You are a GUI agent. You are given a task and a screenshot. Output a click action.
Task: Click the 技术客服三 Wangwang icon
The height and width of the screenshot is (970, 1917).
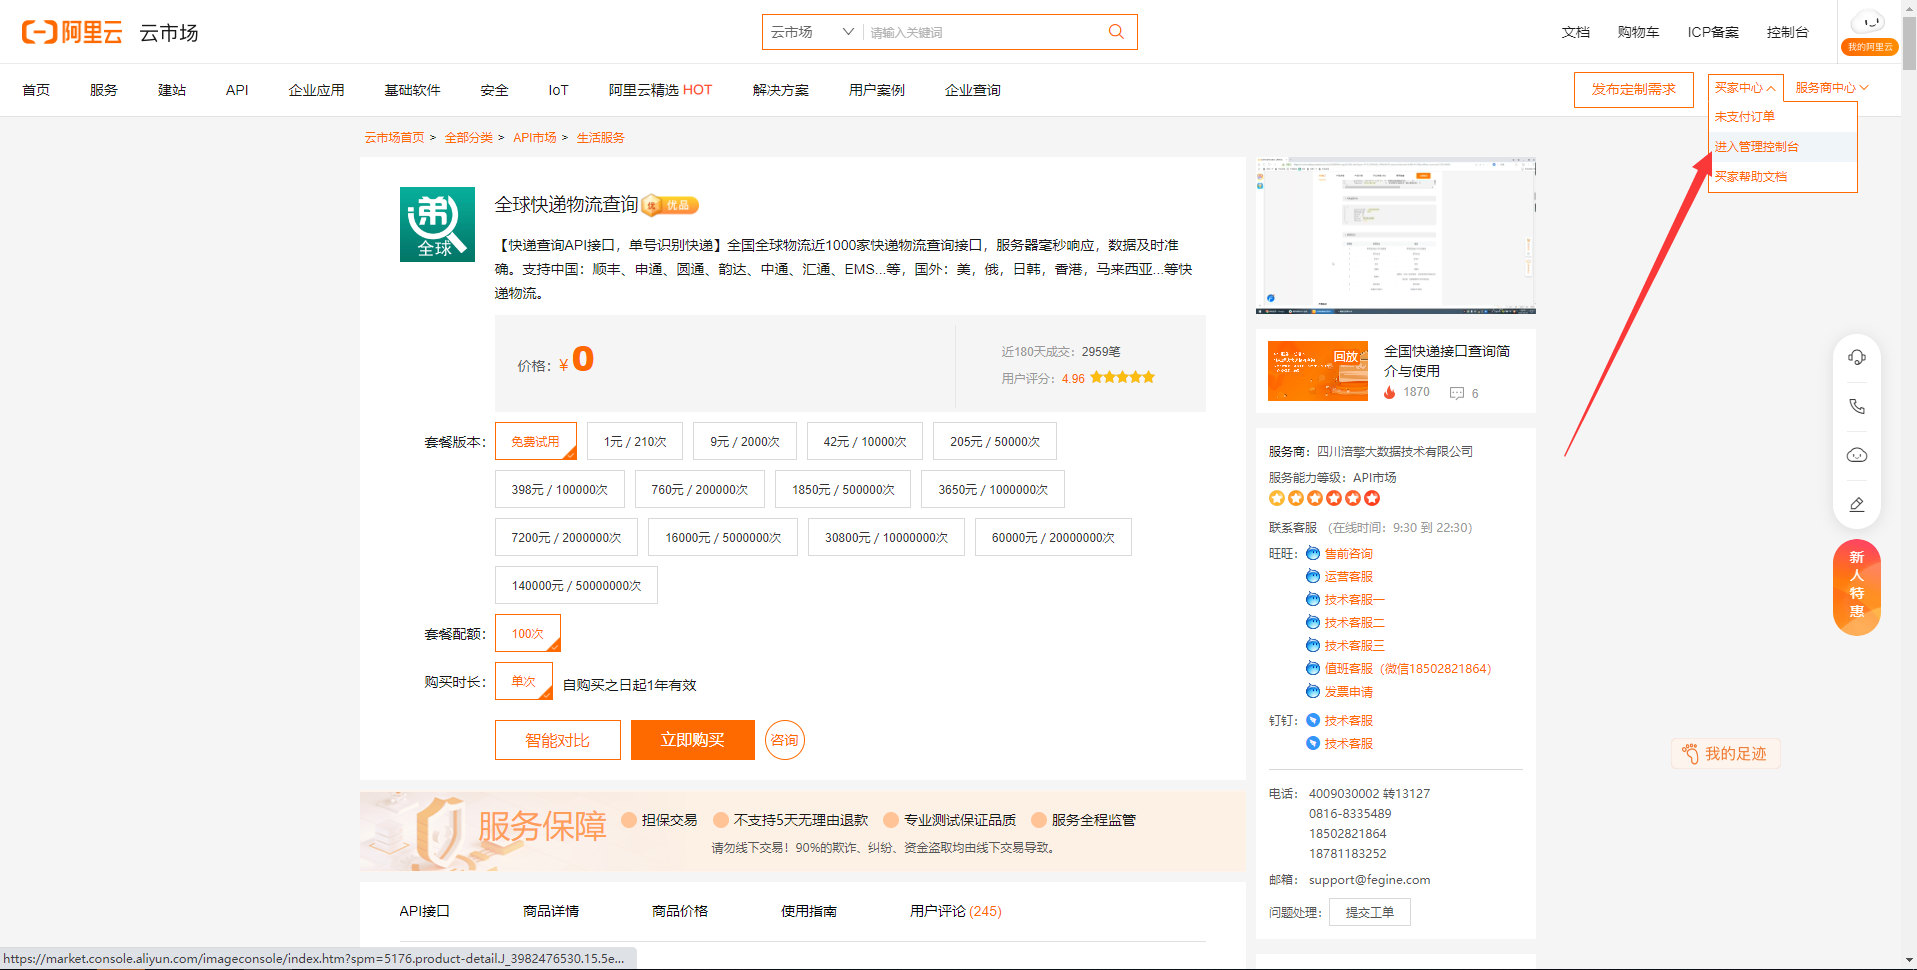[x=1313, y=645]
